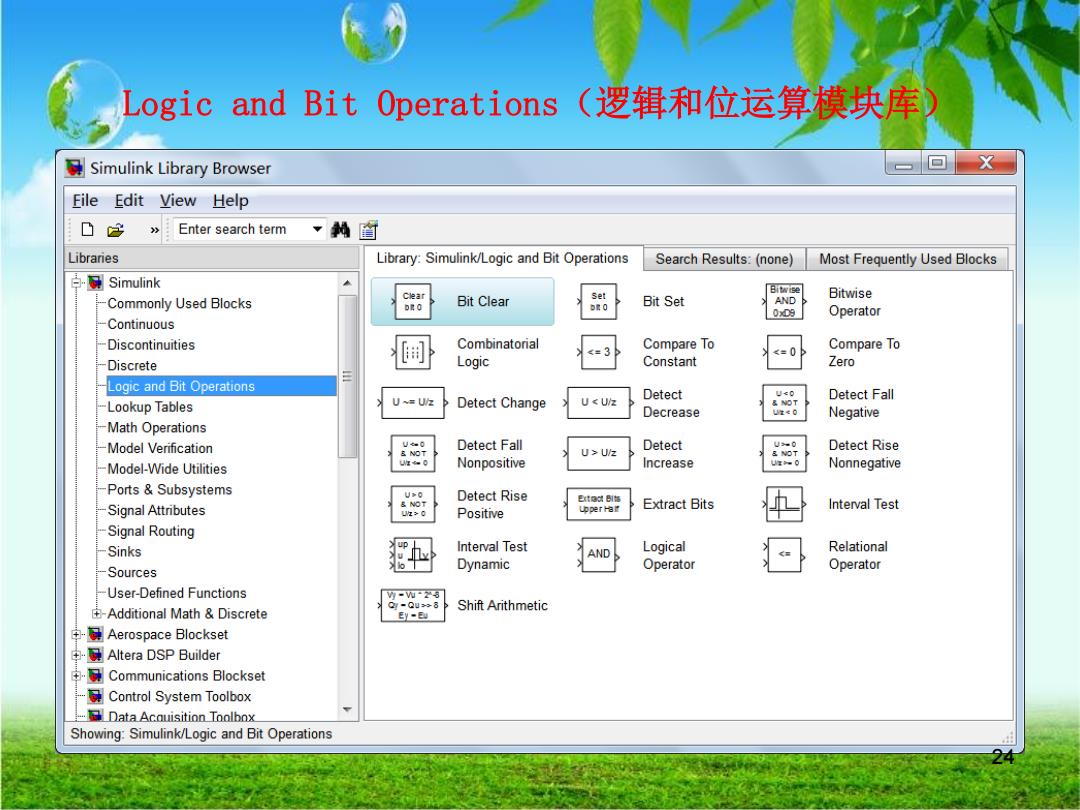The image size is (1080, 810).
Task: Select Commonly Used Blocks library
Action: click(179, 304)
